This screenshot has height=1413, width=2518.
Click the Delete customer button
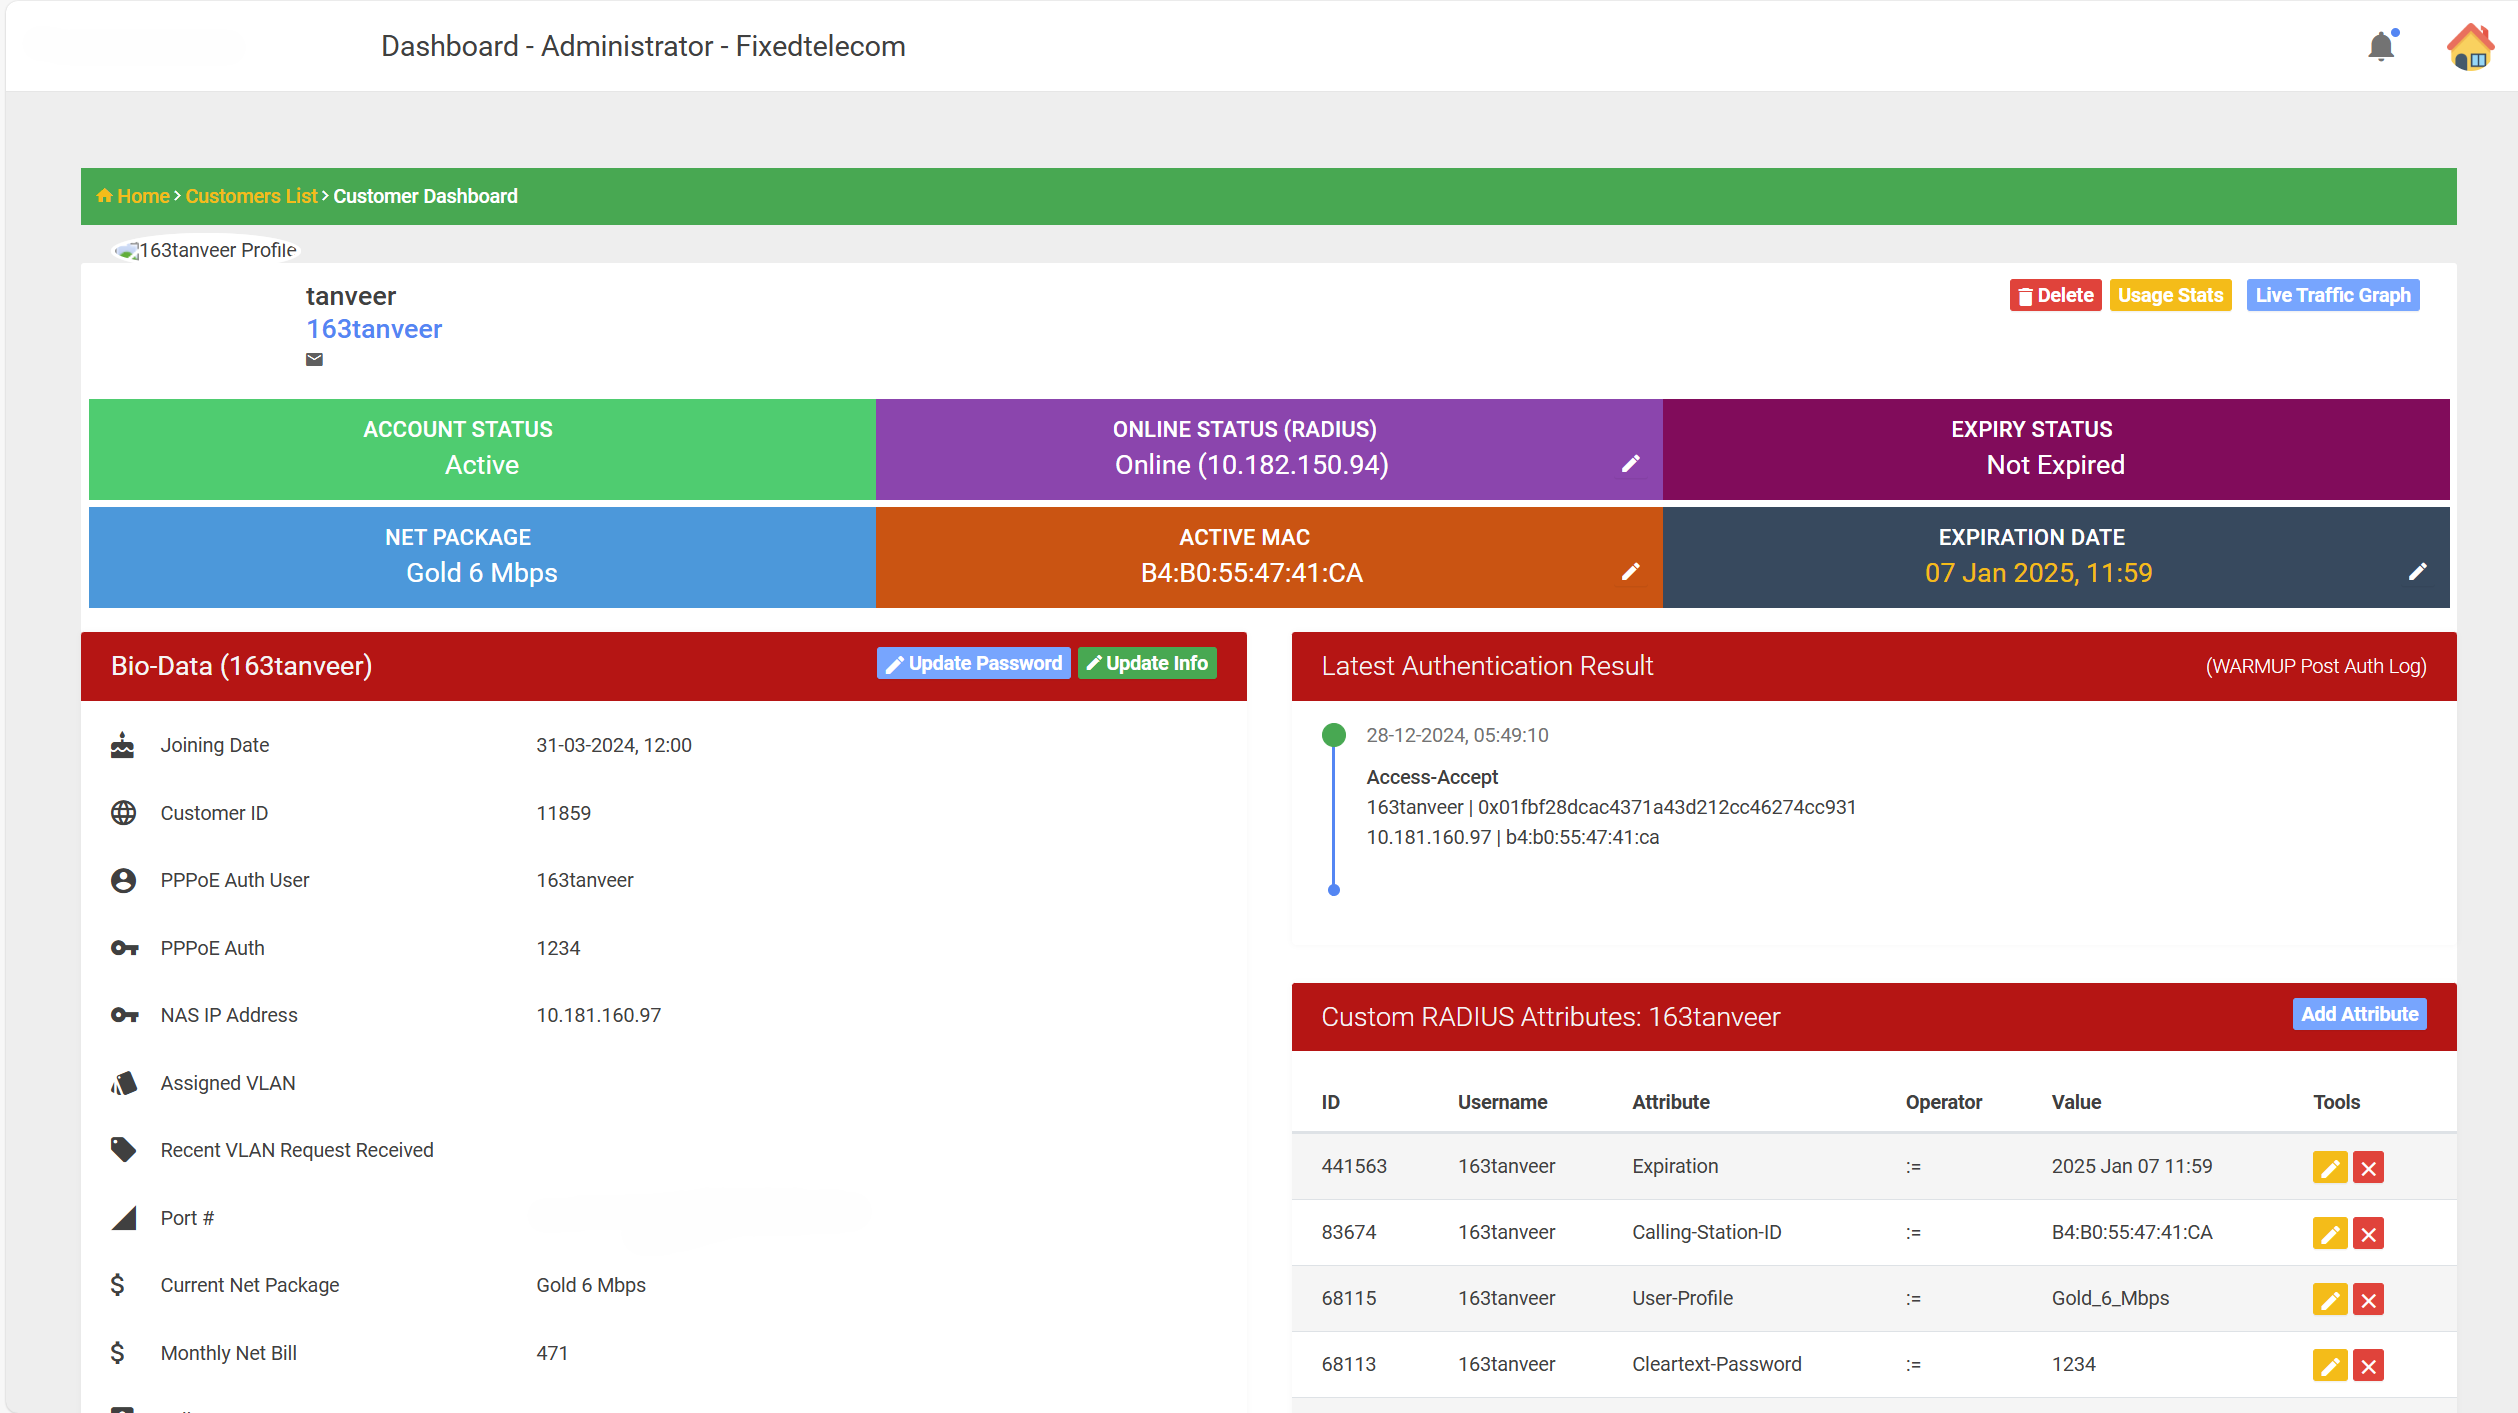2055,294
